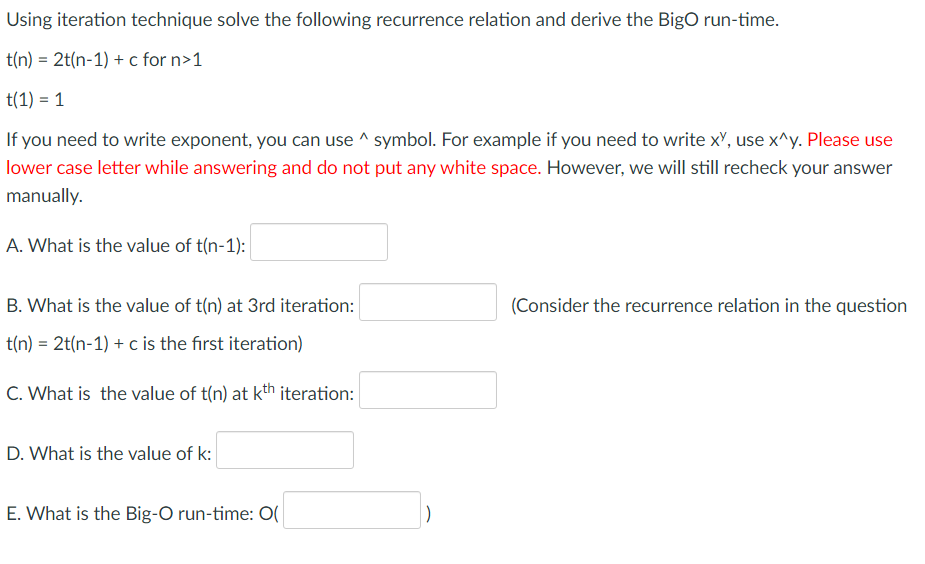Focus the Big-O run-time answer field

352,510
